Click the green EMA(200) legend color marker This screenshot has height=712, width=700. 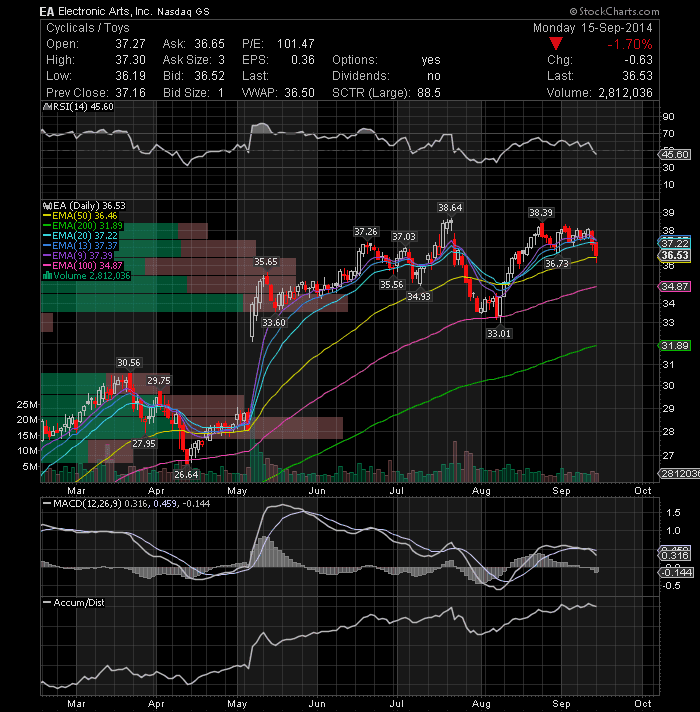(47, 226)
